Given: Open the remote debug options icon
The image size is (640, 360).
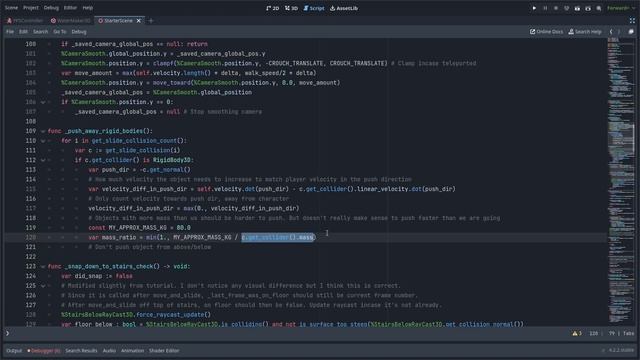Looking at the screenshot, I should pyautogui.click(x=567, y=8).
